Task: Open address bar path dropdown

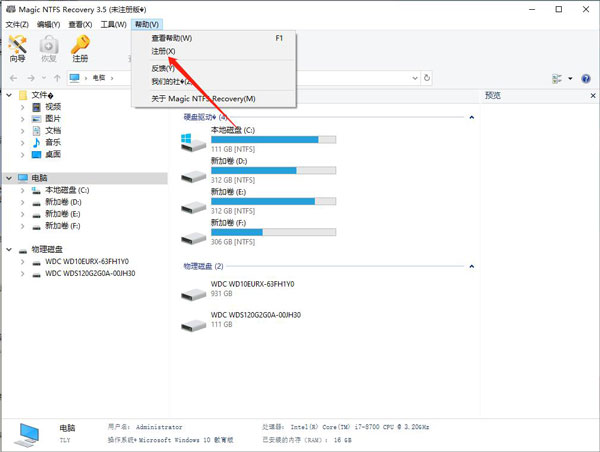Action: click(415, 78)
